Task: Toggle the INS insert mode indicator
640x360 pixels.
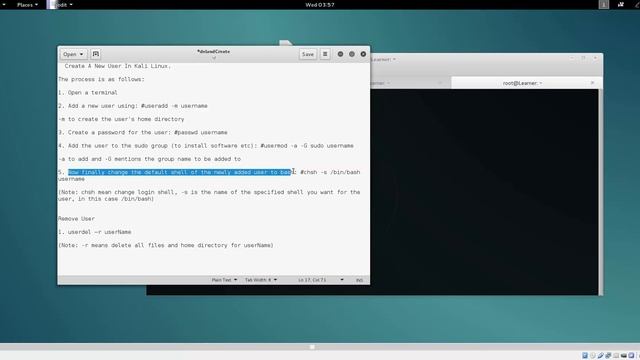Action: (x=359, y=280)
